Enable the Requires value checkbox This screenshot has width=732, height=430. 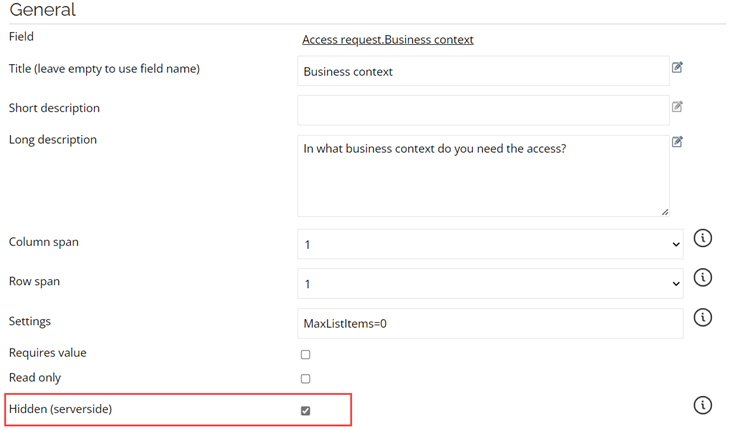(x=305, y=355)
